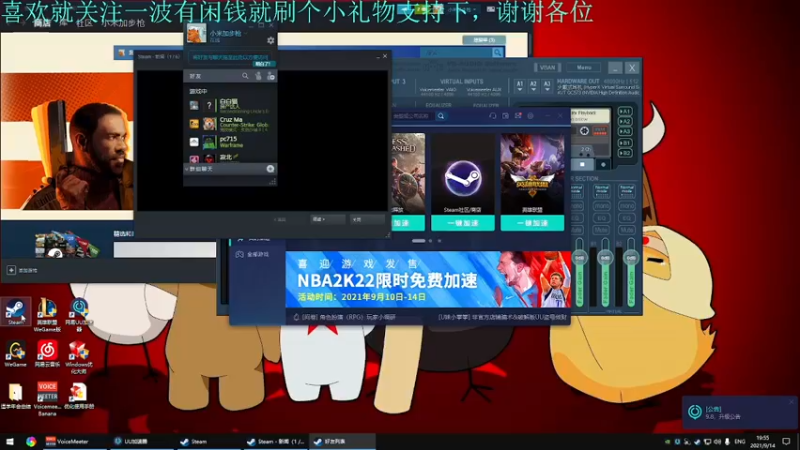Open the NBA2K22 free acceleration banner
The image size is (800, 450).
[428, 280]
